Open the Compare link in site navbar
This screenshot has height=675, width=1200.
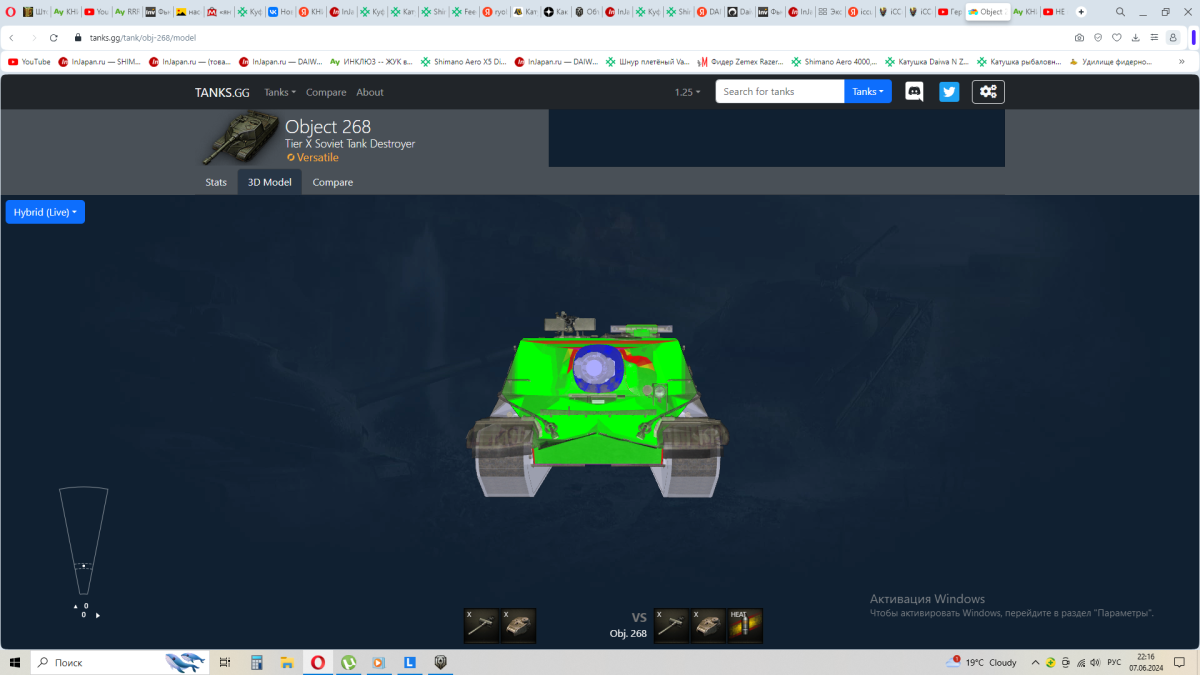(x=326, y=92)
